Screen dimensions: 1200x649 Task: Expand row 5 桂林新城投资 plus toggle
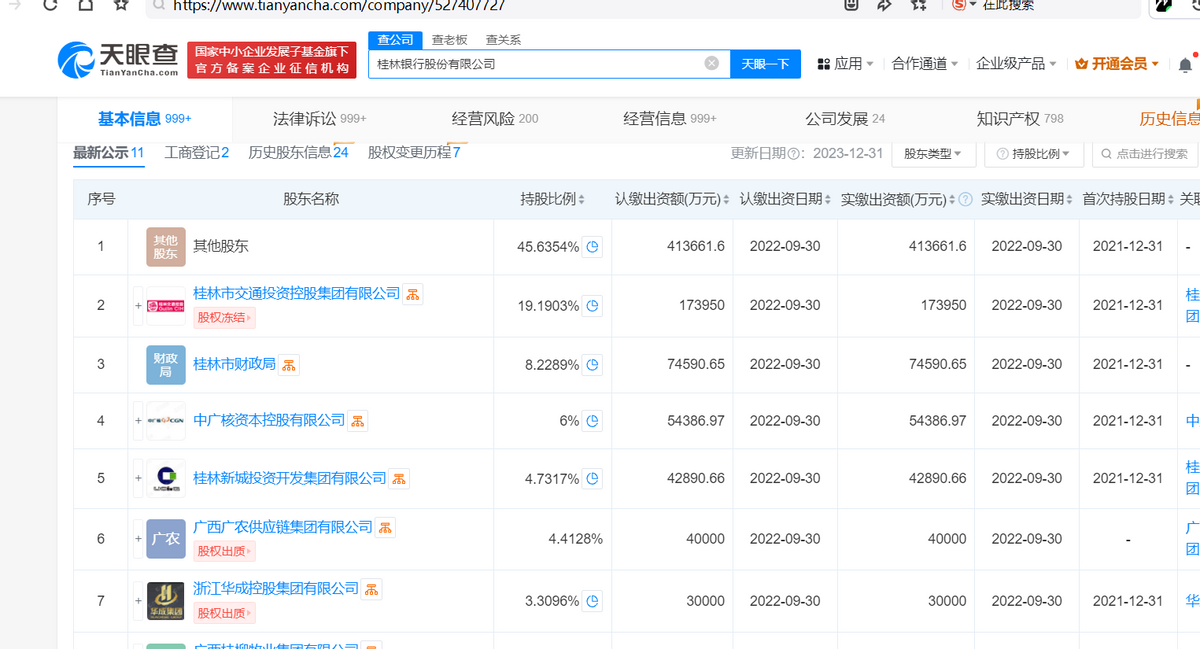point(139,479)
